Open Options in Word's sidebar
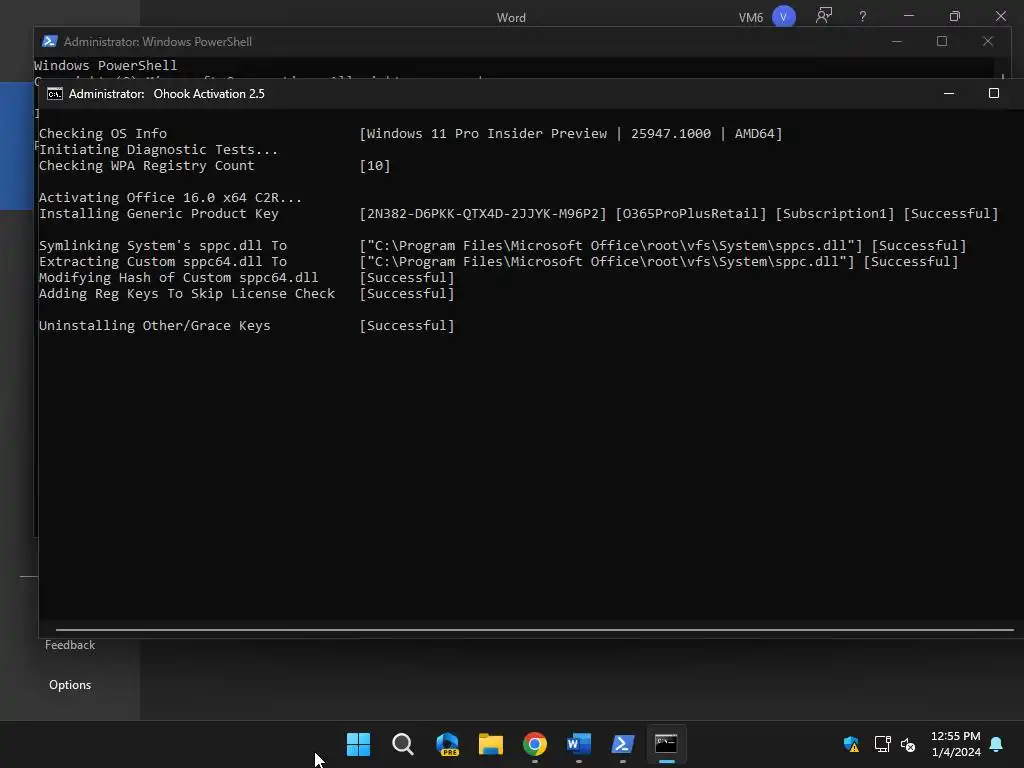 70,685
